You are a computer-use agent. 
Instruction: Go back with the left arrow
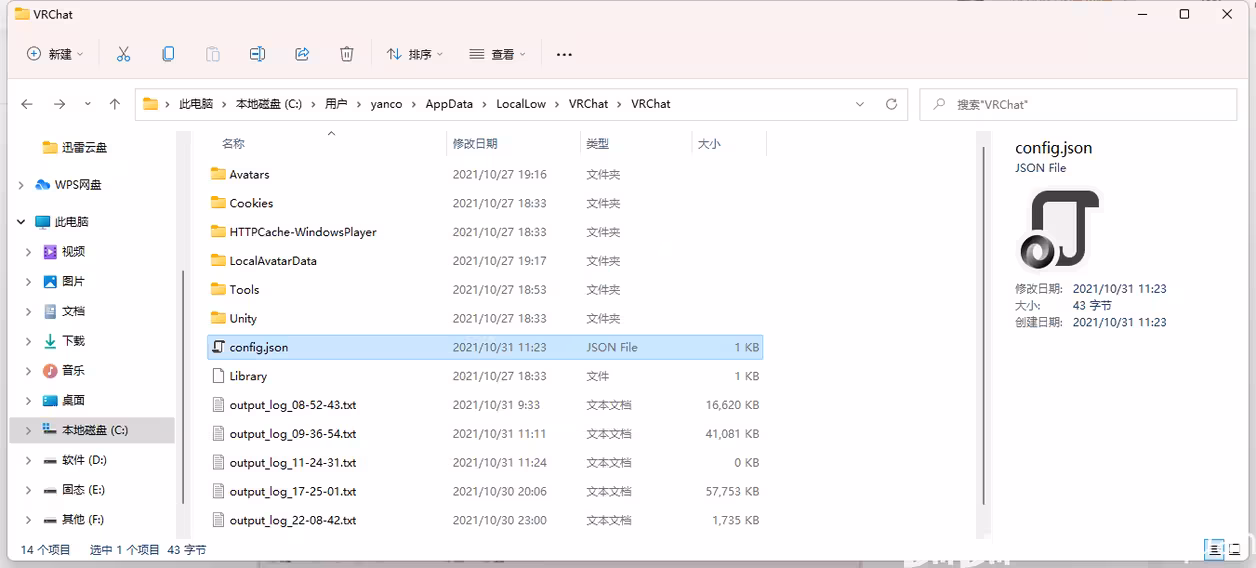[27, 104]
